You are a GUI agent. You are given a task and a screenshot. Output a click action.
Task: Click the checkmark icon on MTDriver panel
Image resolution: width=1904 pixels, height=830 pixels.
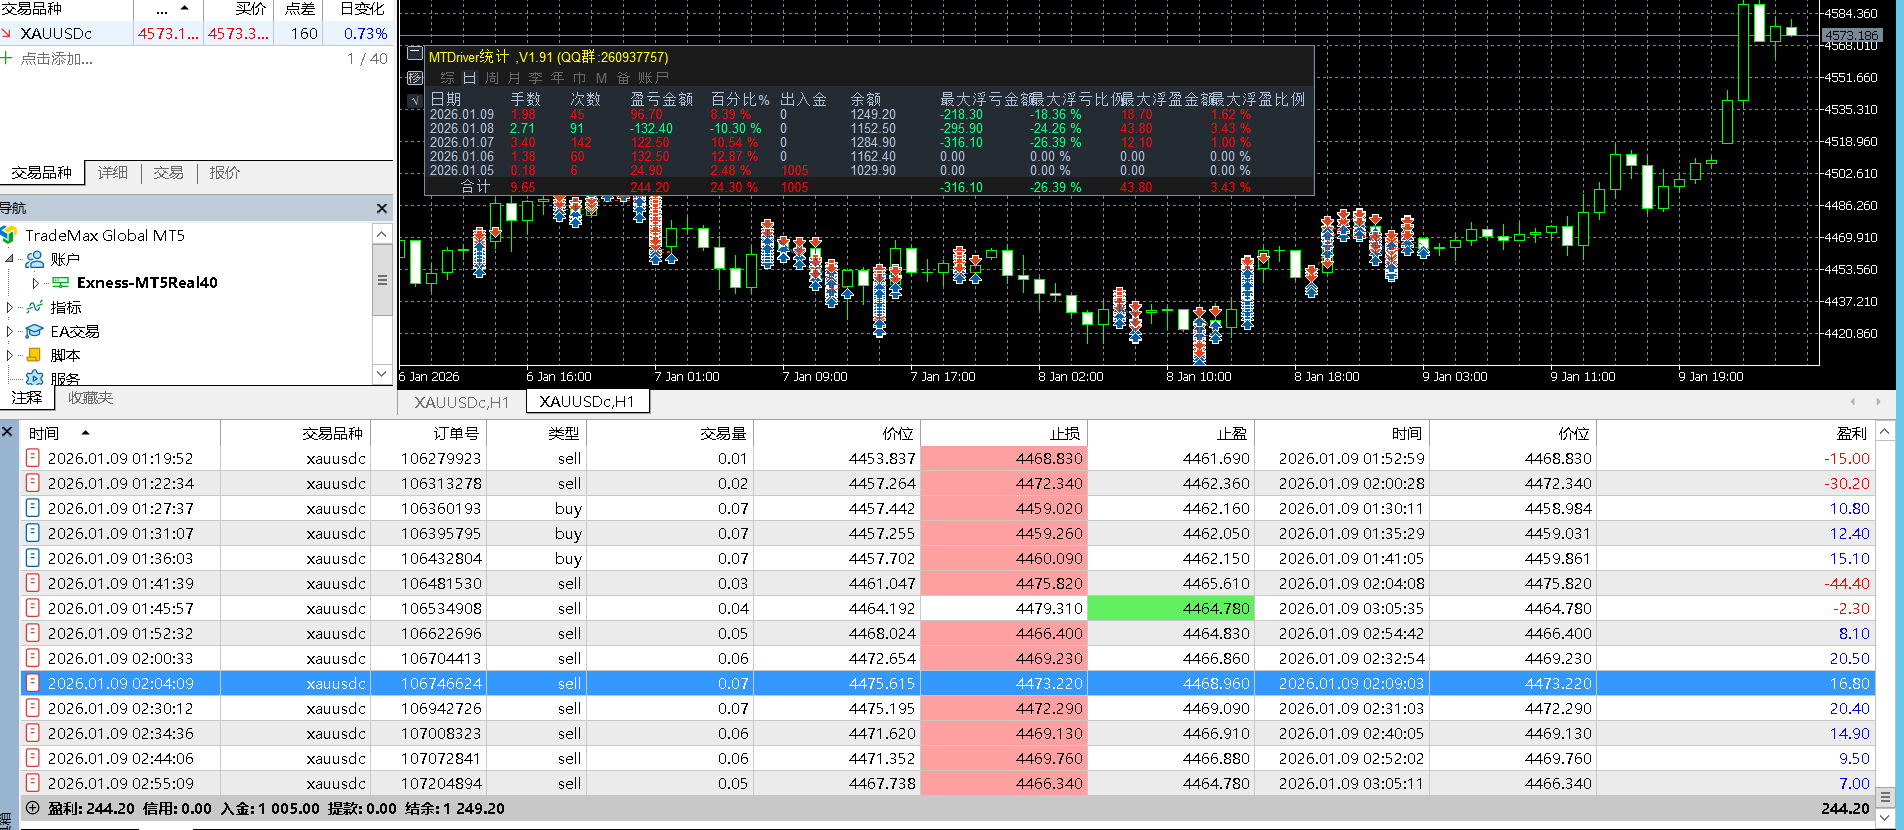(415, 101)
